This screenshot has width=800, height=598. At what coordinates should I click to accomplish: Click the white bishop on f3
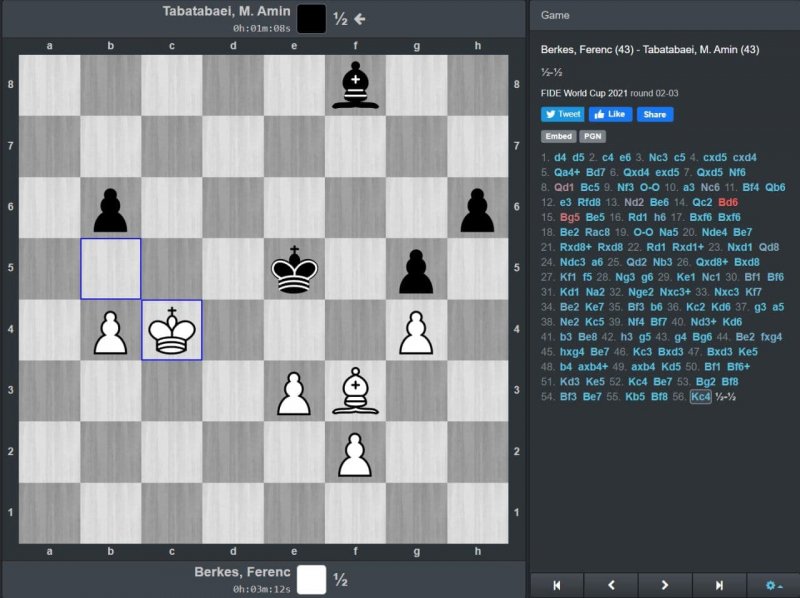click(x=355, y=390)
